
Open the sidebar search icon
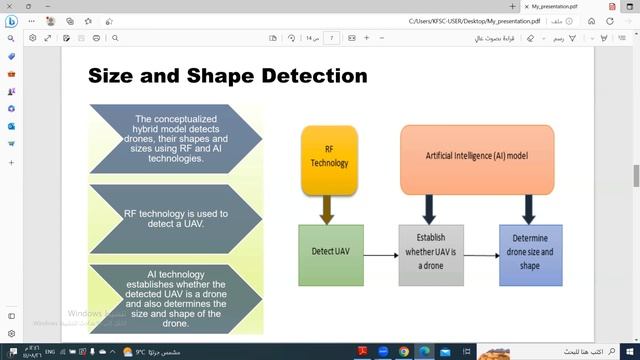tap(11, 38)
